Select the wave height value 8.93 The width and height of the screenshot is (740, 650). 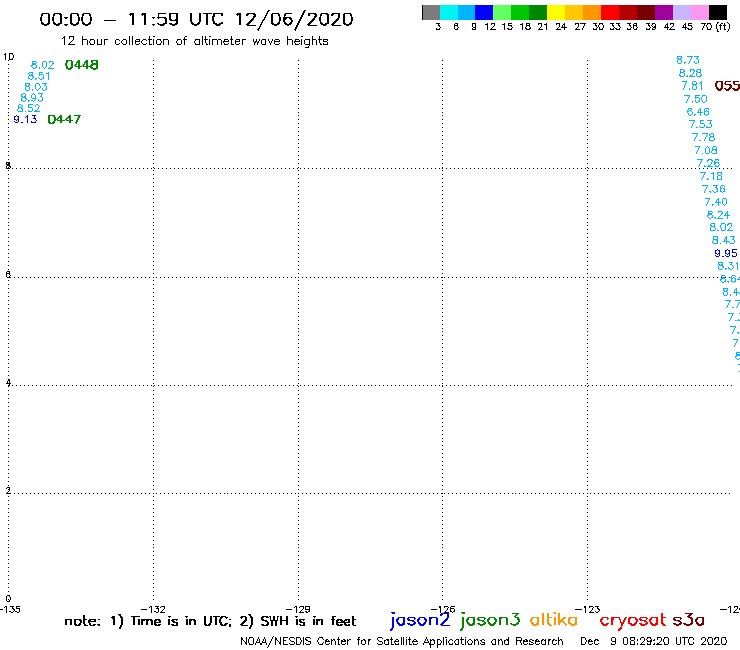(x=32, y=98)
